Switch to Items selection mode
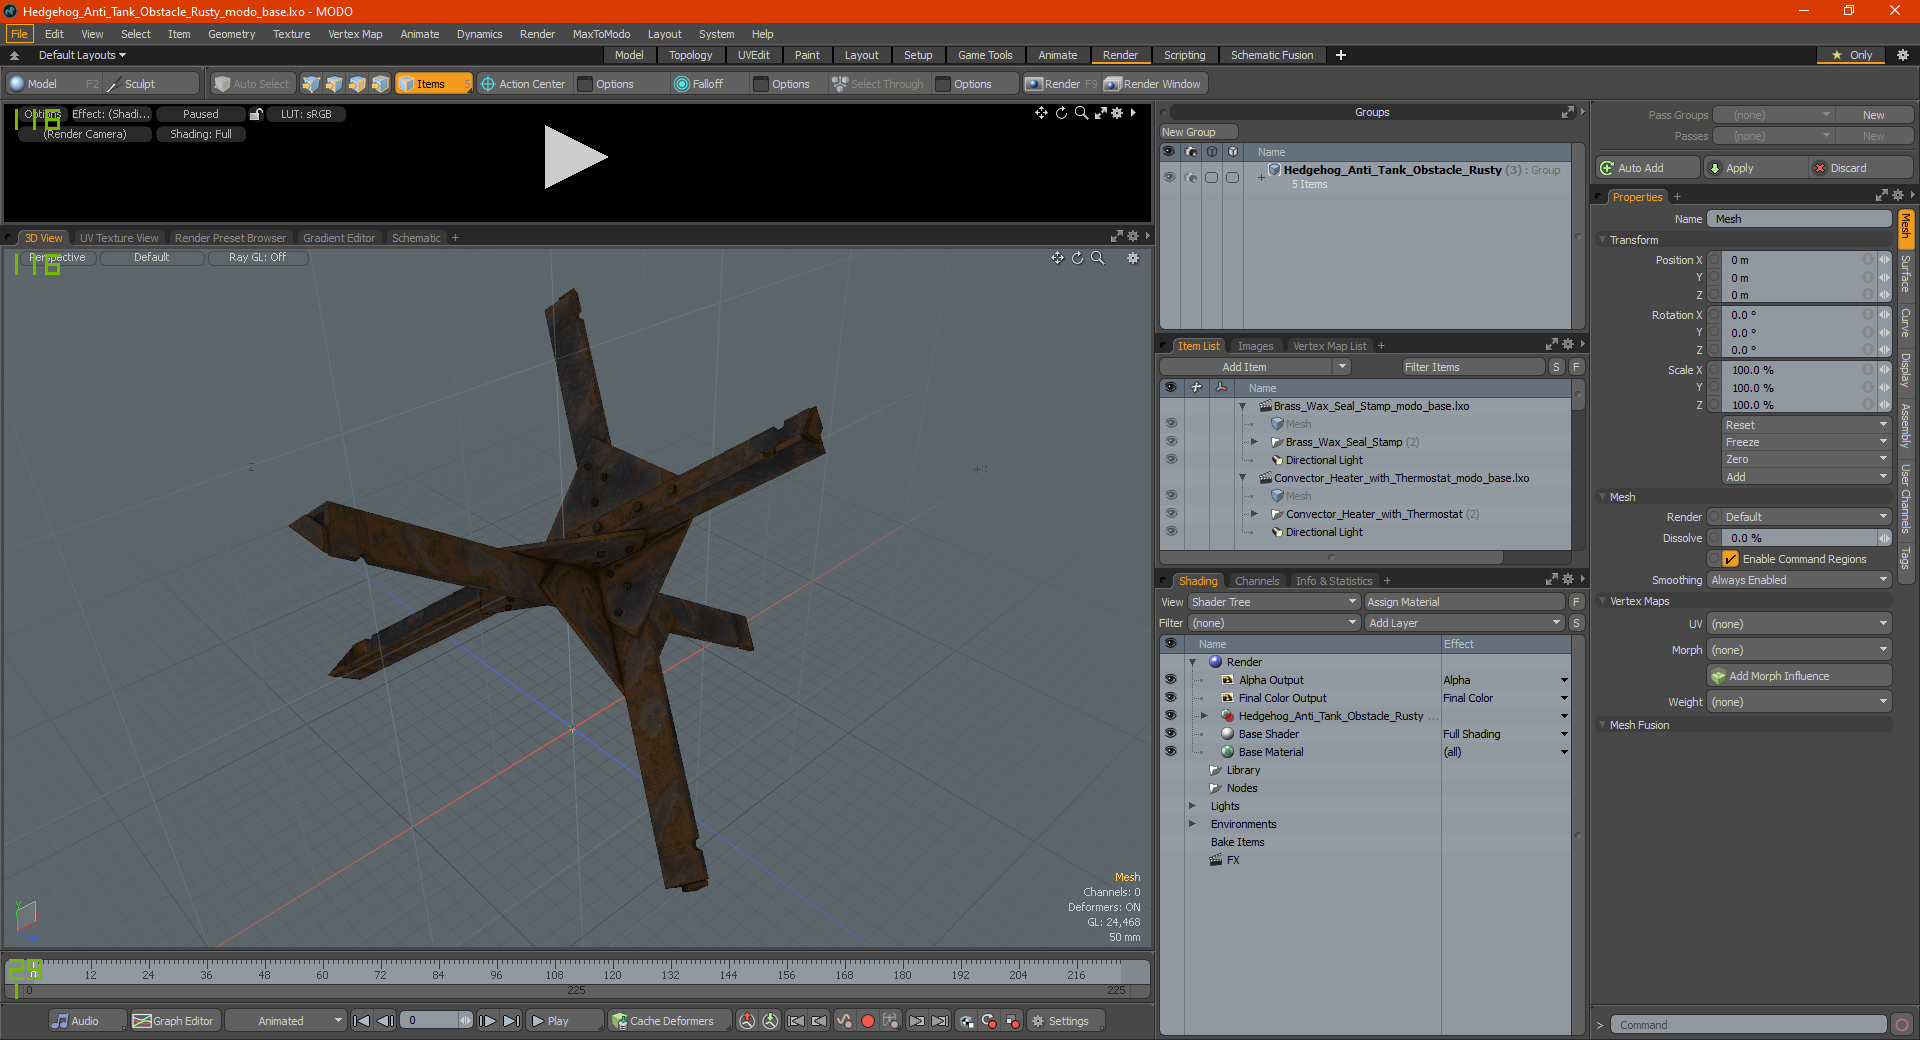 [432, 84]
